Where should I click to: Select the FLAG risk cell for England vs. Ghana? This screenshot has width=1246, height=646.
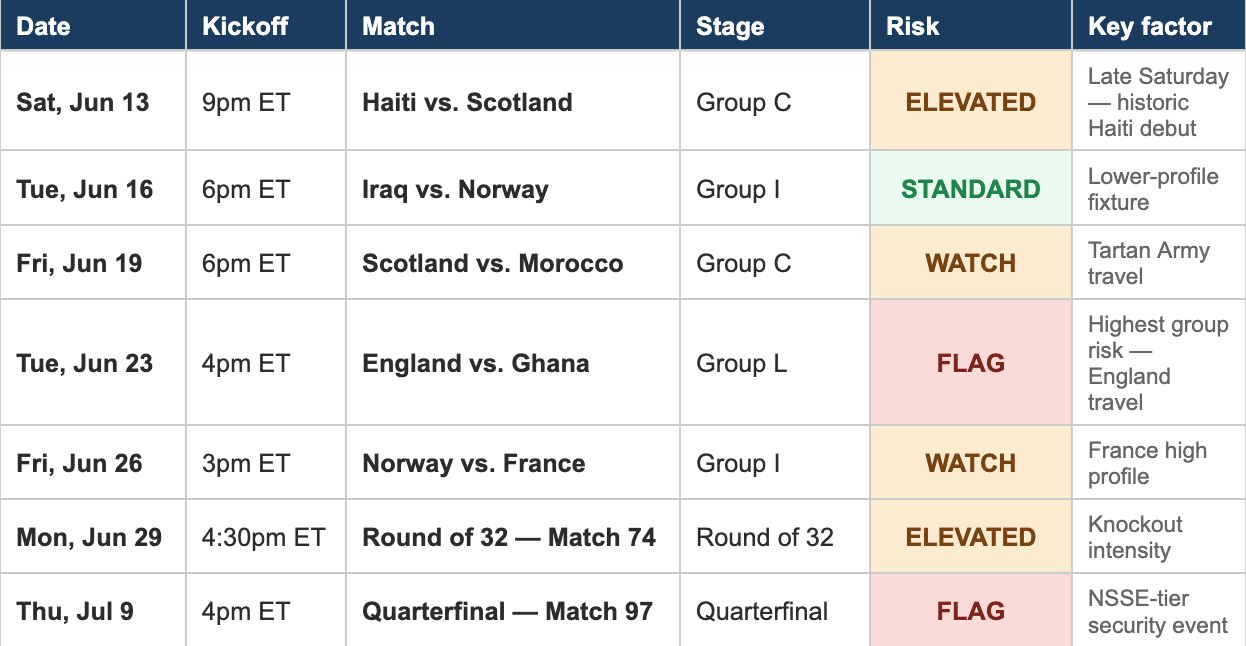coord(971,363)
